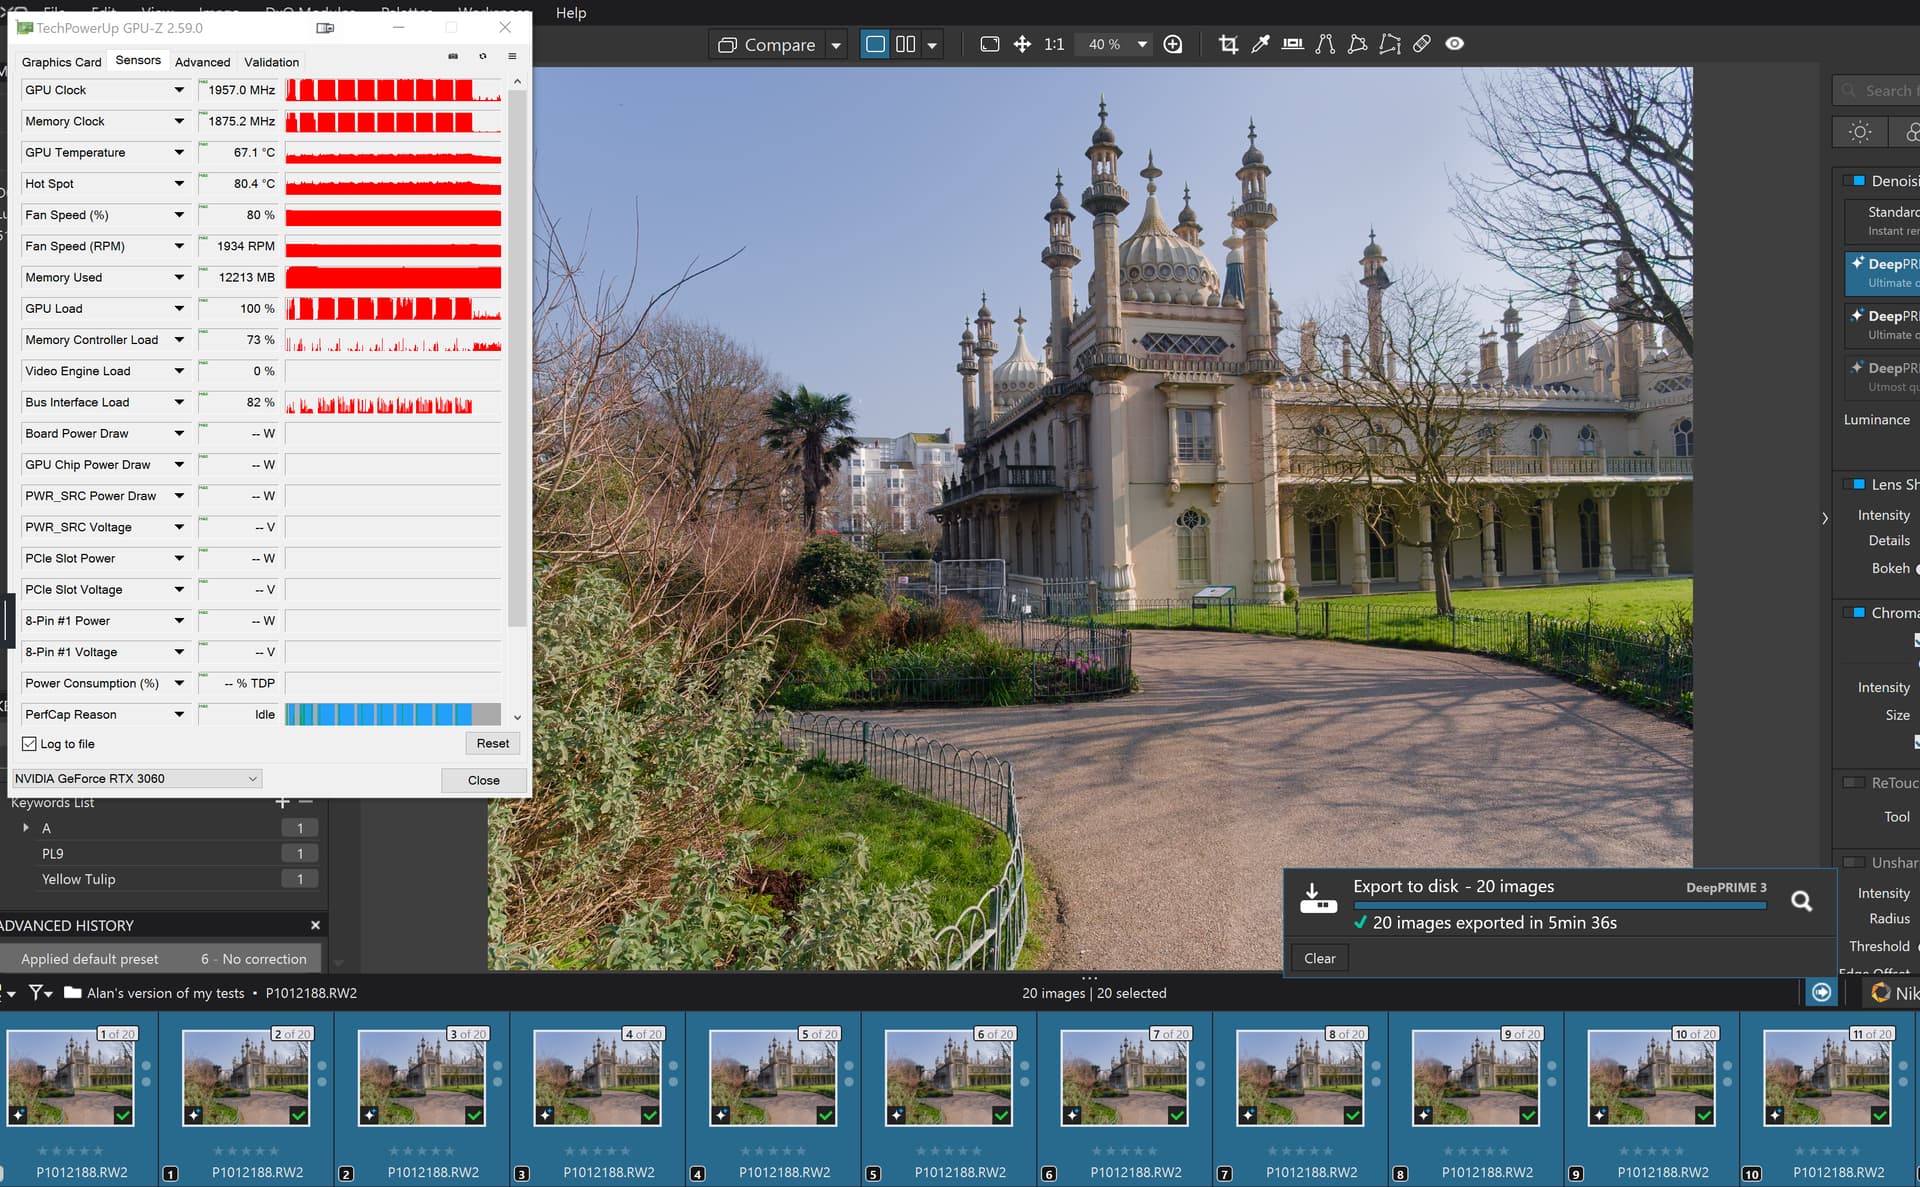Toggle the Denoising panel switch
Viewport: 1920px width, 1187px height.
[1856, 181]
